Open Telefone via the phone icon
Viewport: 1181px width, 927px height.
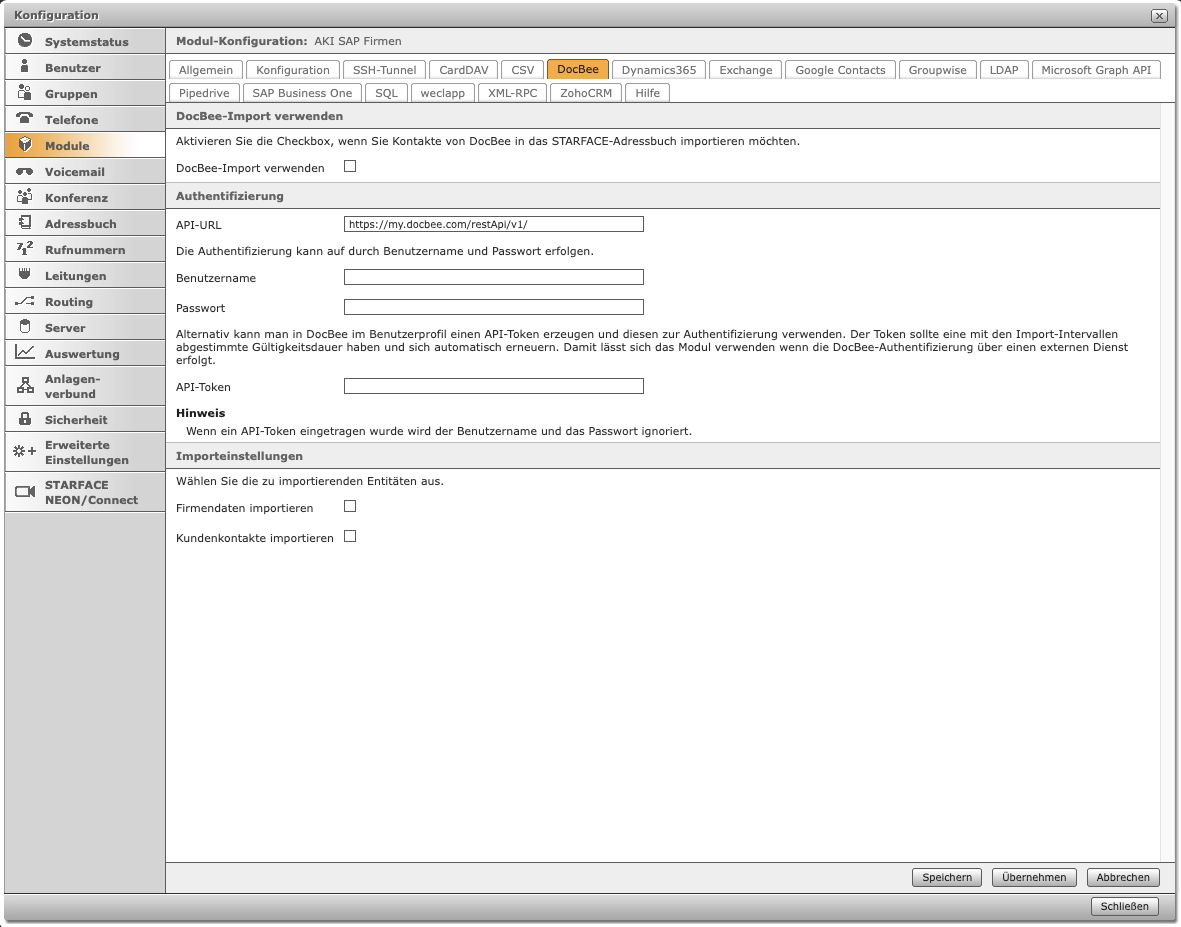(26, 119)
